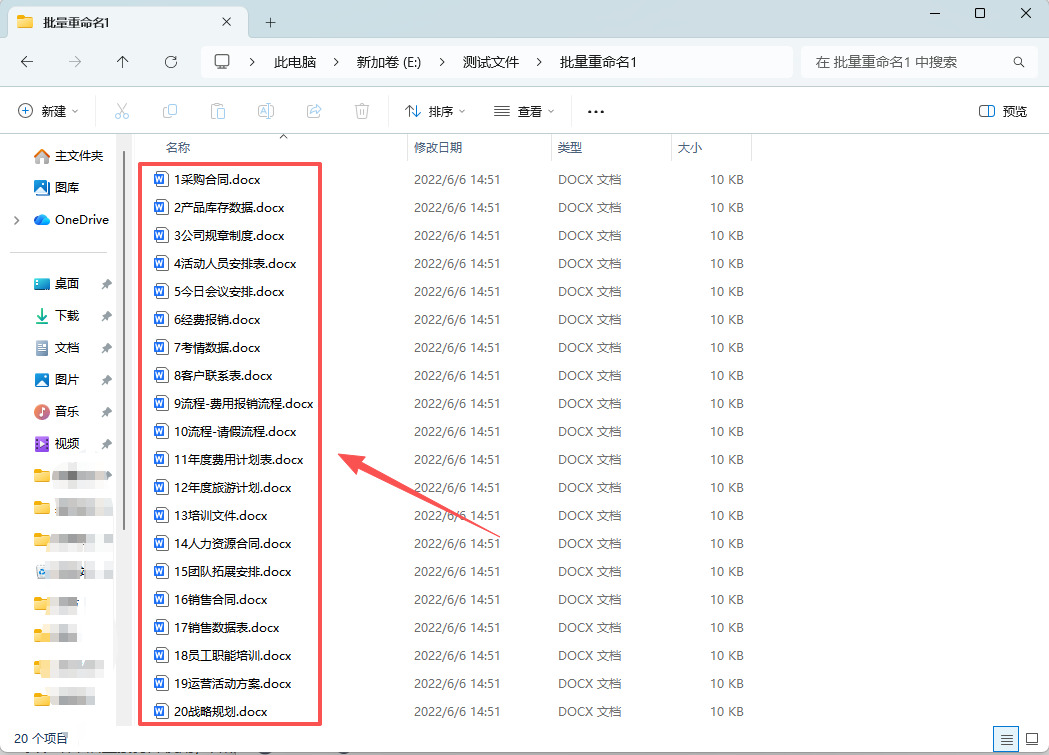Expand chevron before 此电脑 in path

tap(252, 62)
